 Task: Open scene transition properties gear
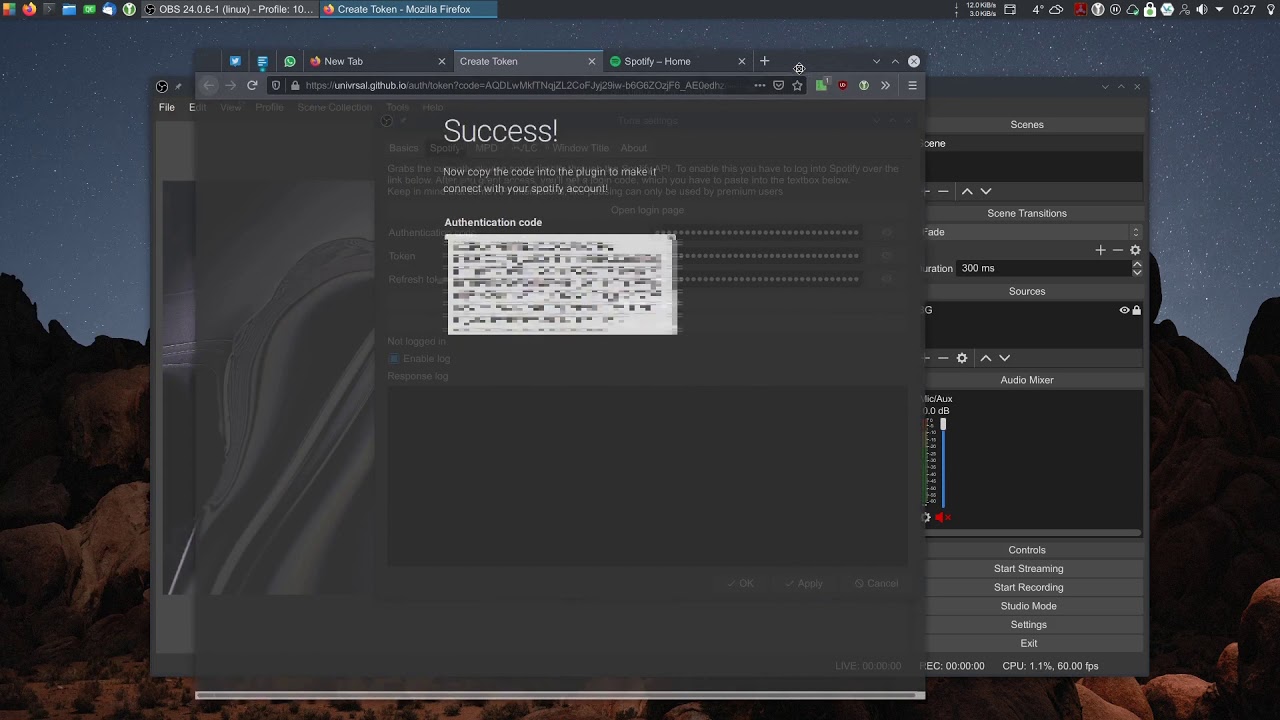coord(1135,250)
